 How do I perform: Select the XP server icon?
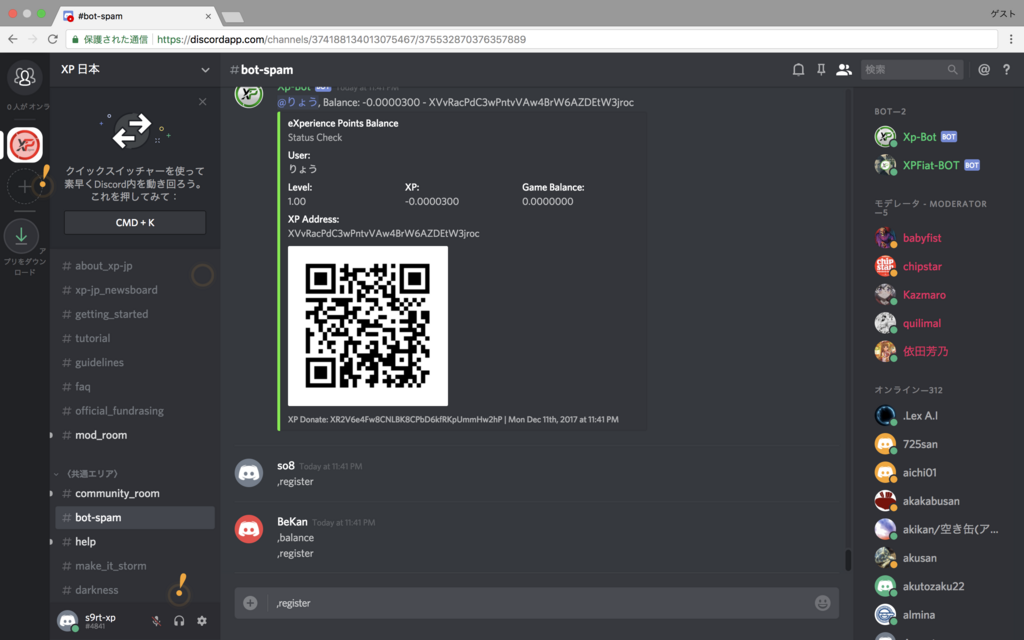coord(25,145)
